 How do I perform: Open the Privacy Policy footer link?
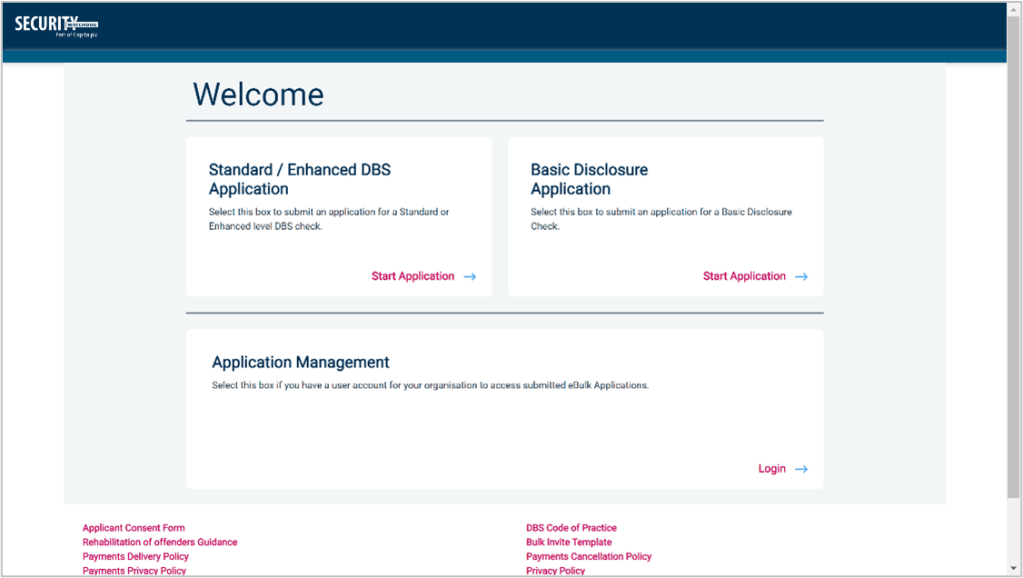click(x=555, y=570)
